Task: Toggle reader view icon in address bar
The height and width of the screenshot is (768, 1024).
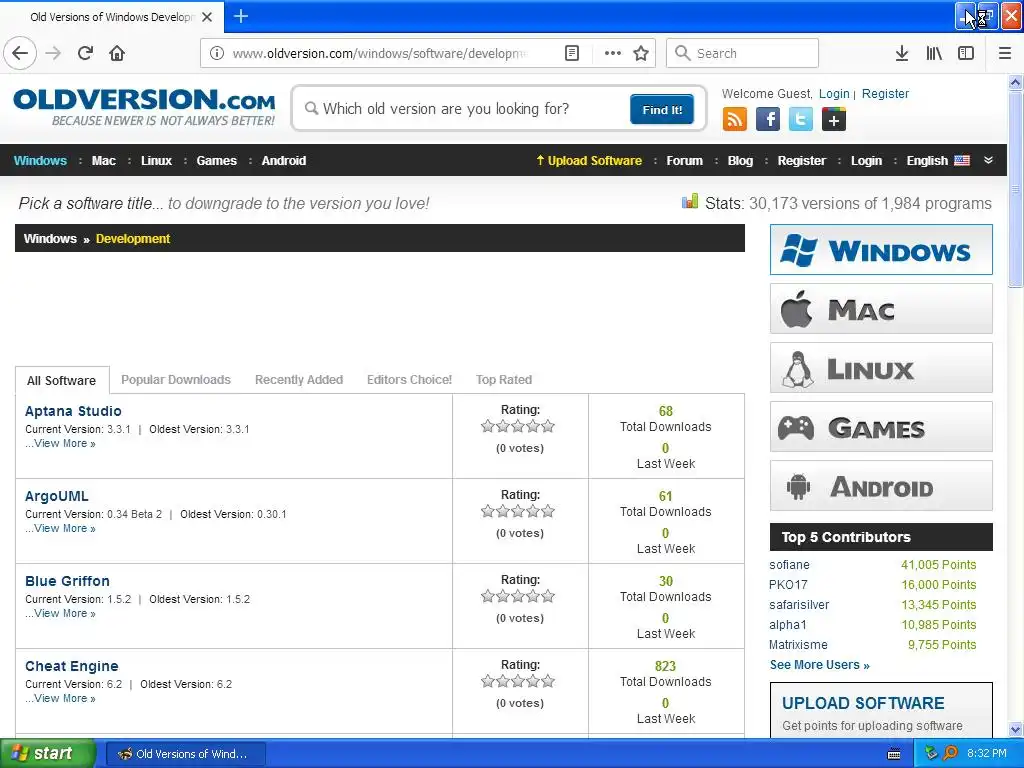Action: [x=571, y=53]
